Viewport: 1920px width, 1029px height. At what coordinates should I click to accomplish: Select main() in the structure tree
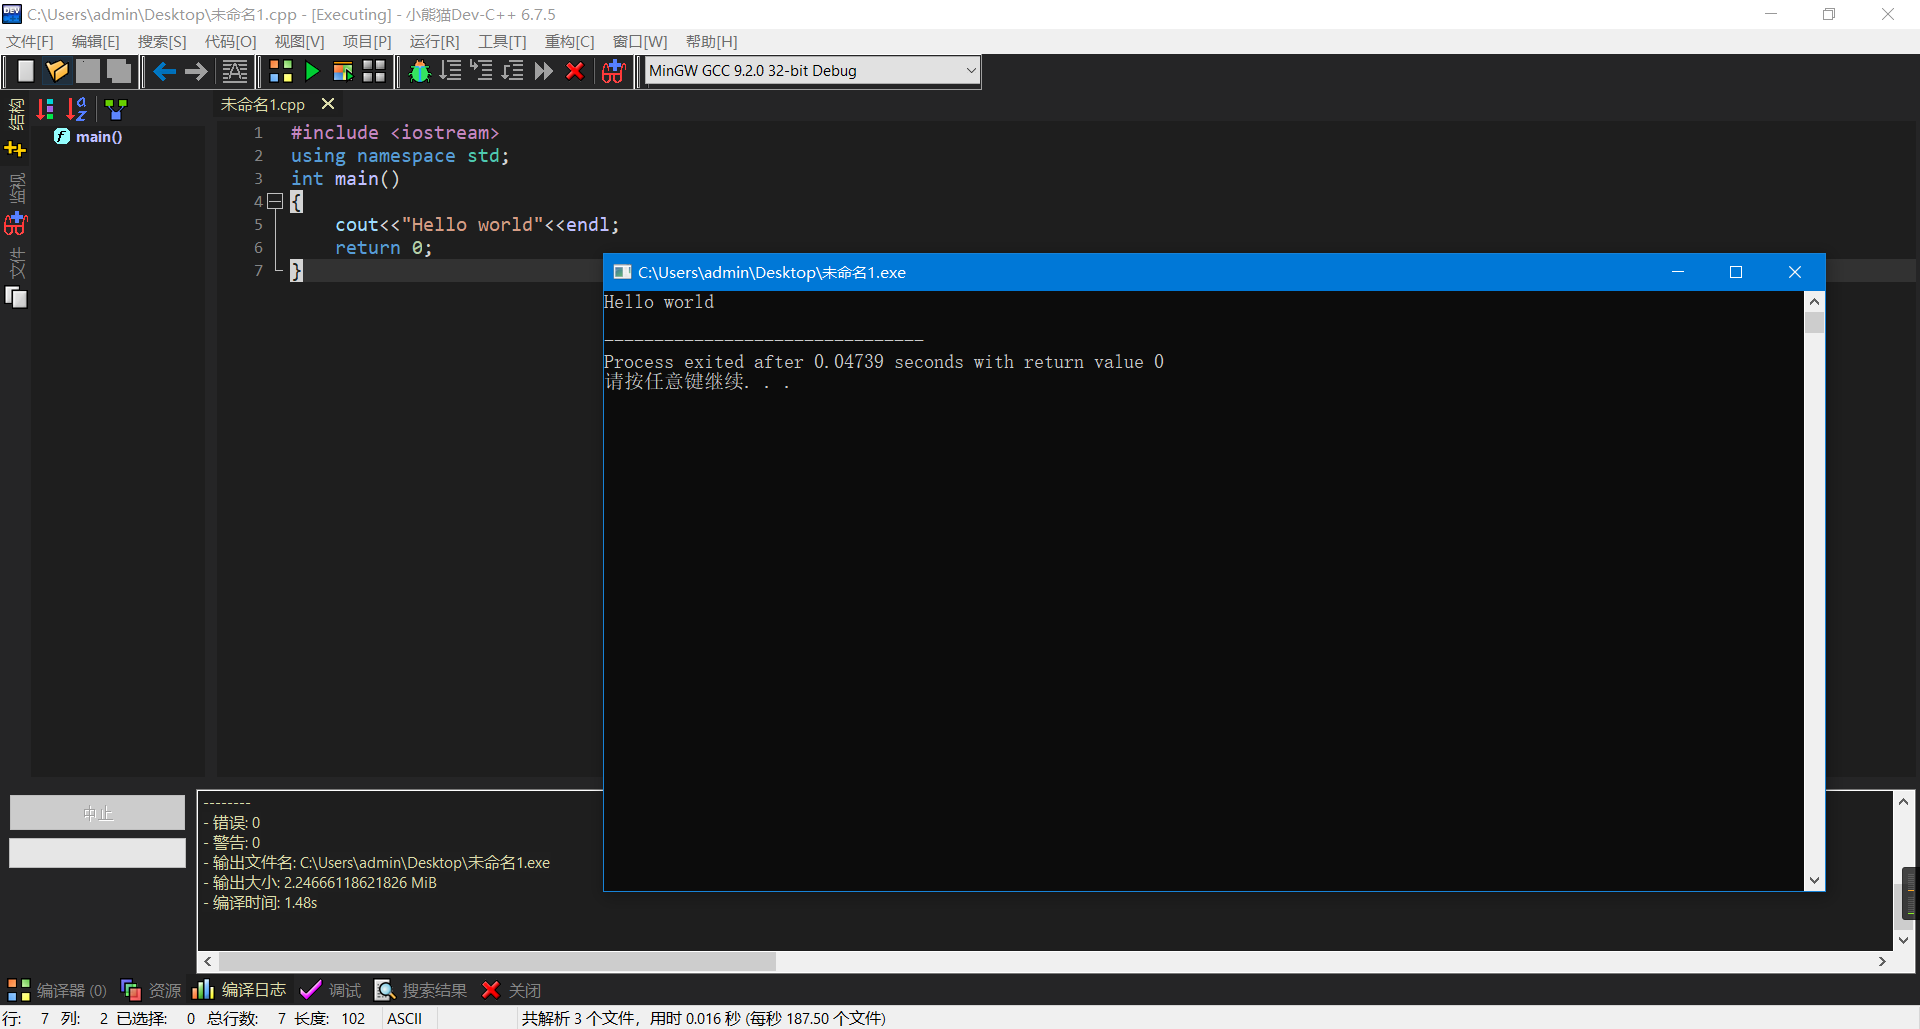(98, 137)
